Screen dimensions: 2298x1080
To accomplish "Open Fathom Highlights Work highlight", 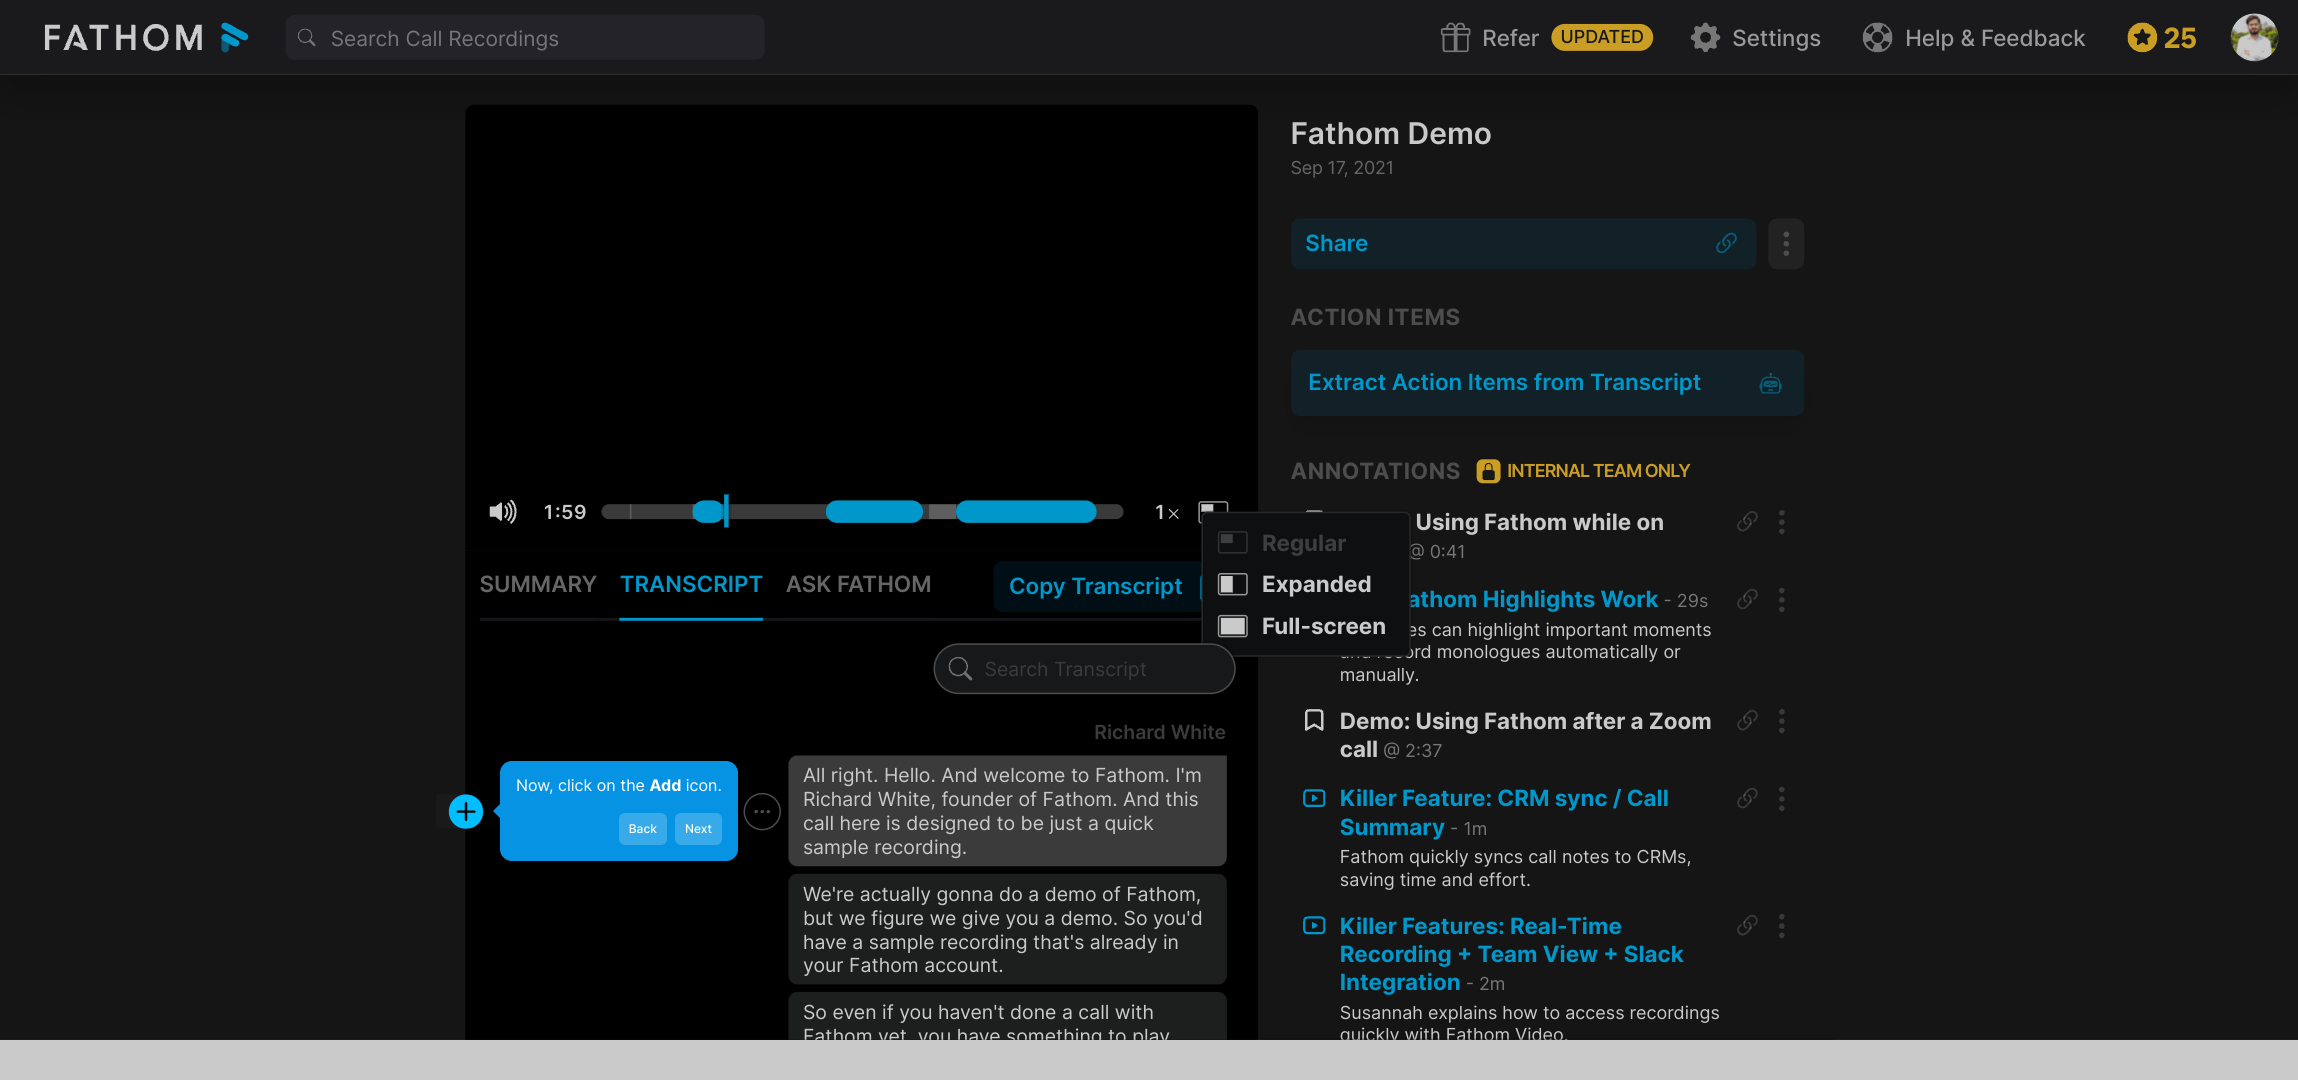I will pyautogui.click(x=1533, y=599).
